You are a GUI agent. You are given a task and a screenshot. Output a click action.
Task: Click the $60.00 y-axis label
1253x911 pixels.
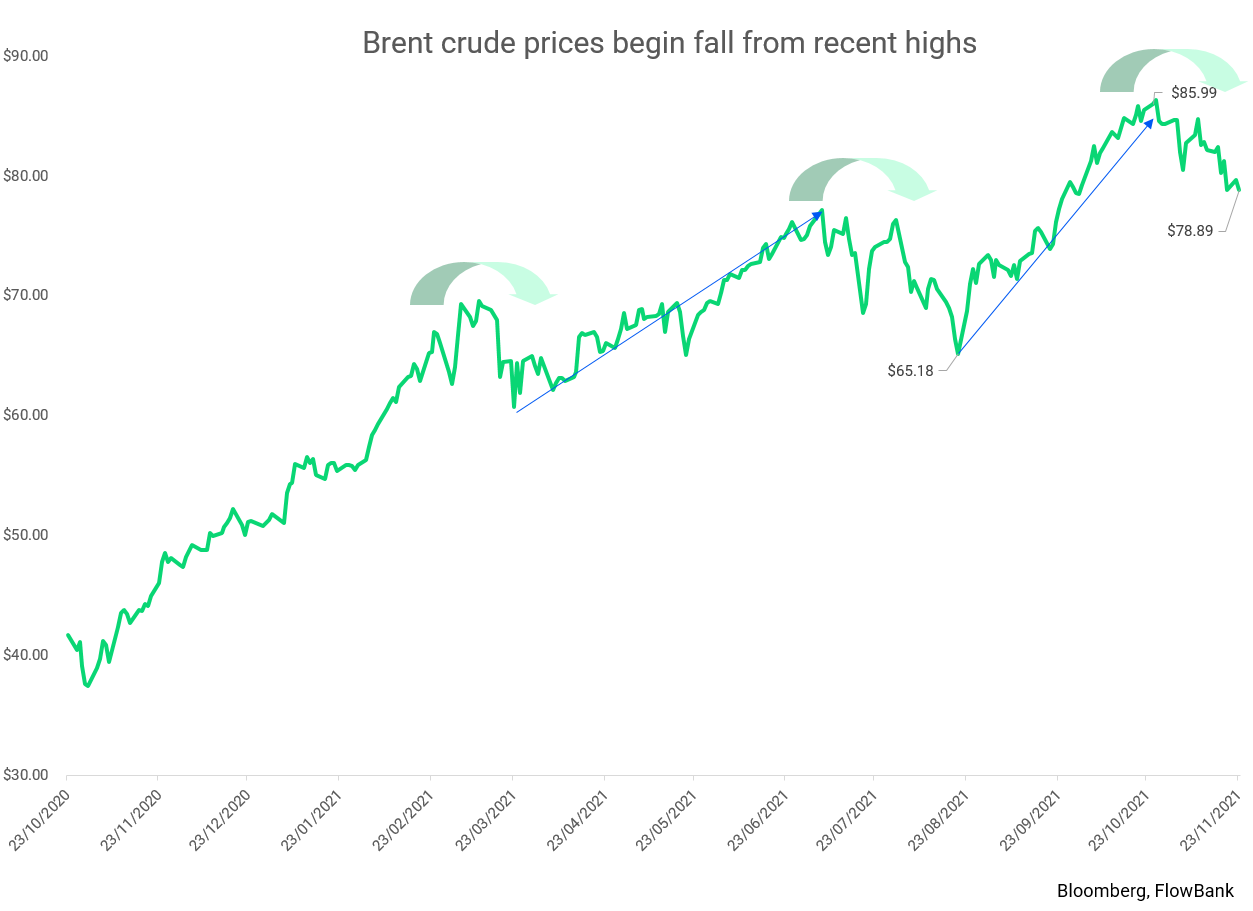26,415
